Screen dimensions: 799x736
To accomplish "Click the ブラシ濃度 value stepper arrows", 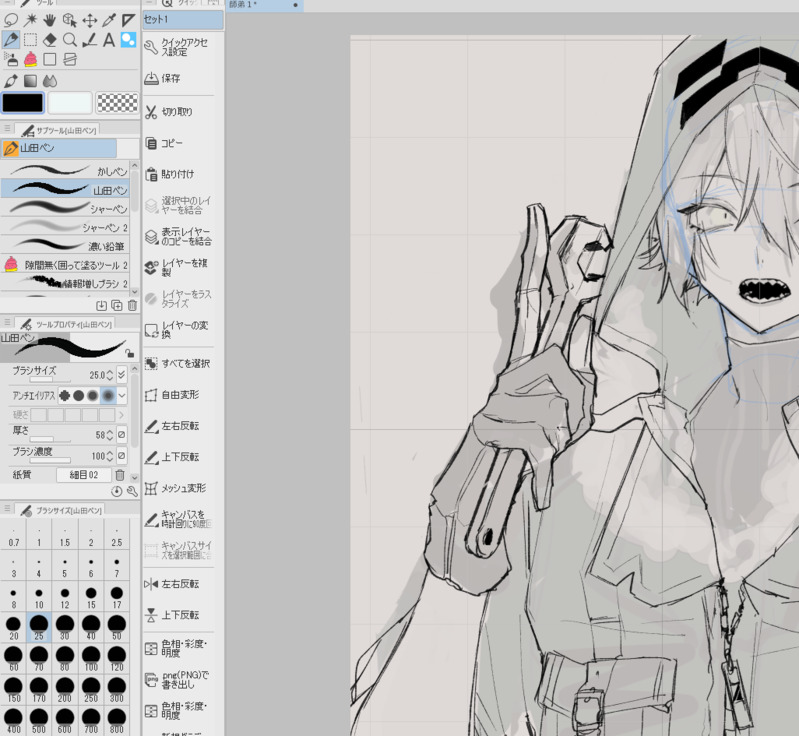I will tap(110, 456).
